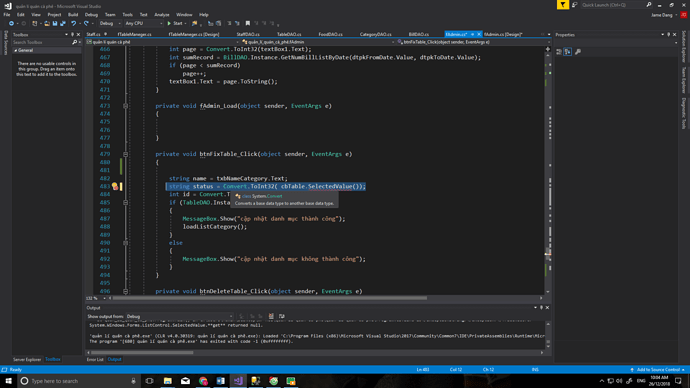Viewport: 690px width, 388px height.
Task: Open File Explorer from the taskbar
Action: (168, 381)
